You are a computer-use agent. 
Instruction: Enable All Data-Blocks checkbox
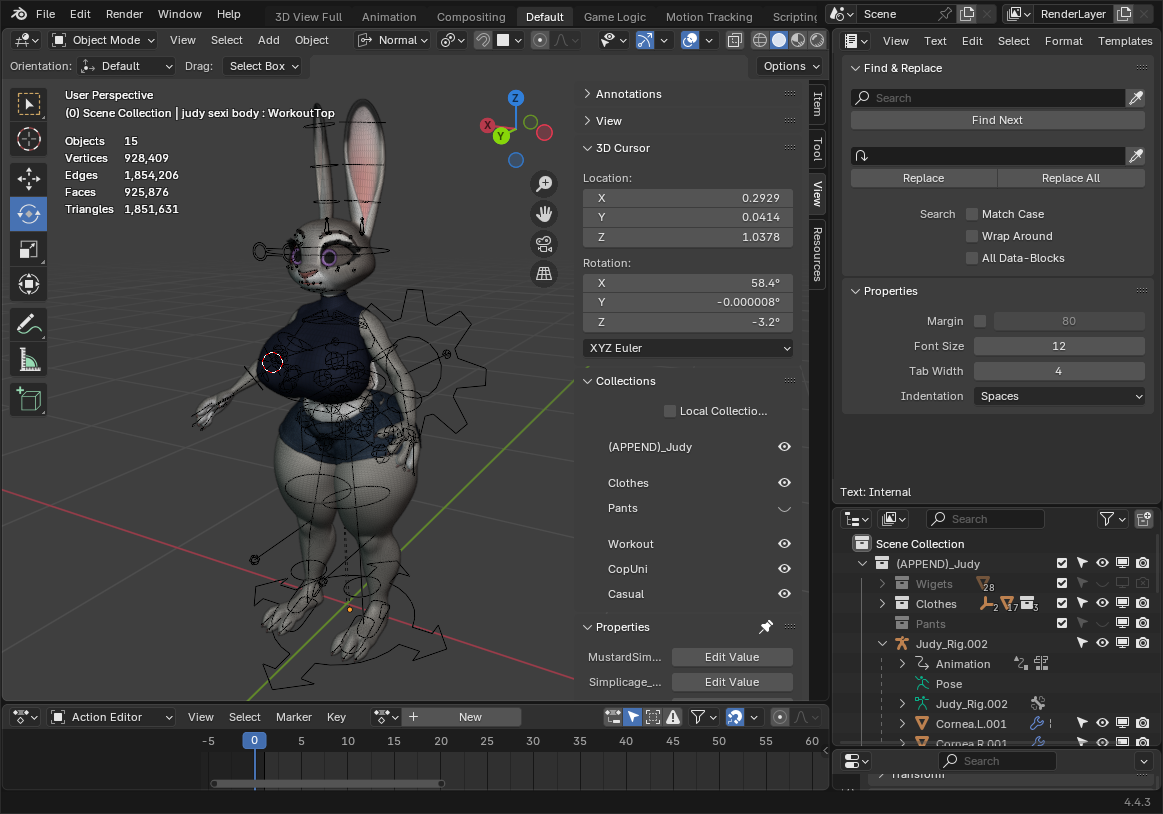tap(972, 258)
